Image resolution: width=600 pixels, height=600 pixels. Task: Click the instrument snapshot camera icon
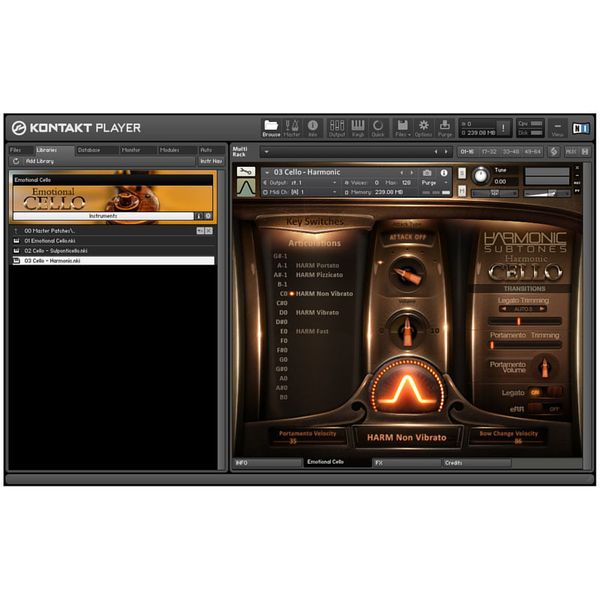click(x=428, y=172)
